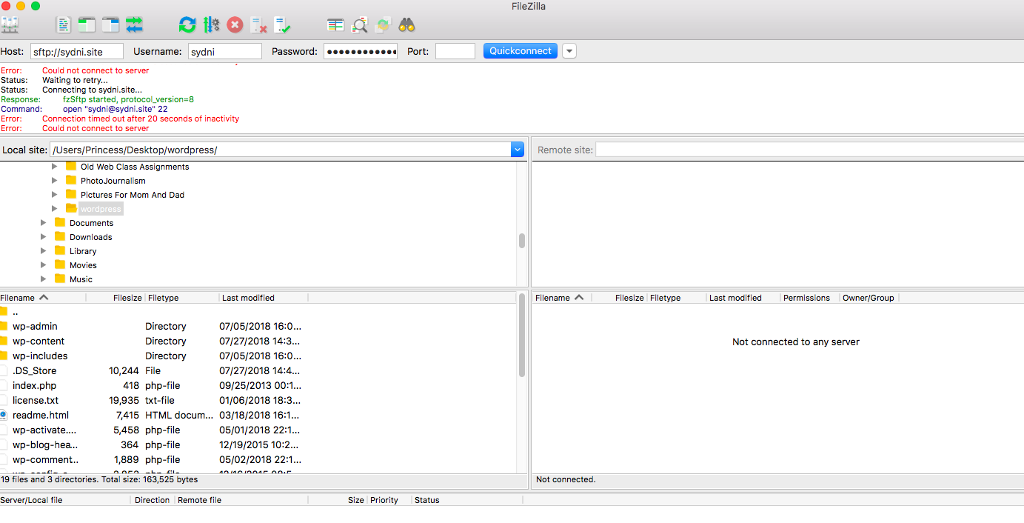
Task: Expand the Documents folder in tree
Action: point(44,223)
